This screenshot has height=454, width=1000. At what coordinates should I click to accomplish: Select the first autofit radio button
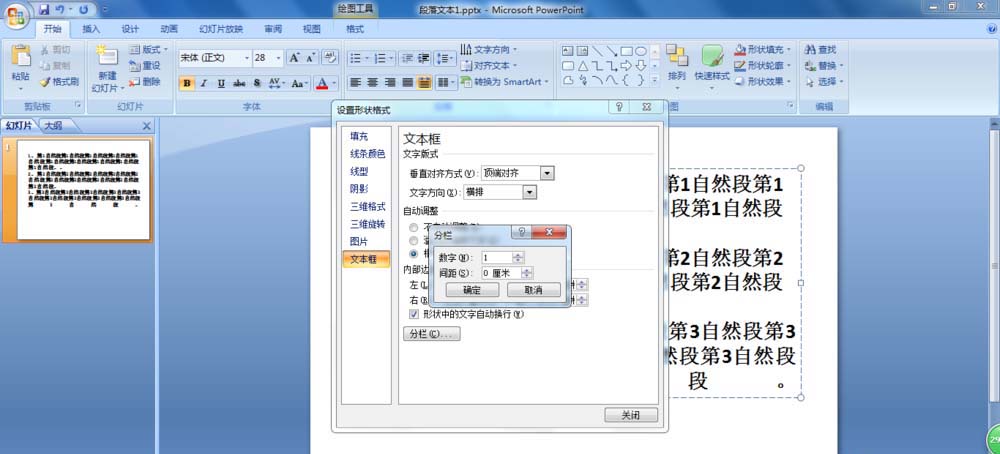coord(414,227)
